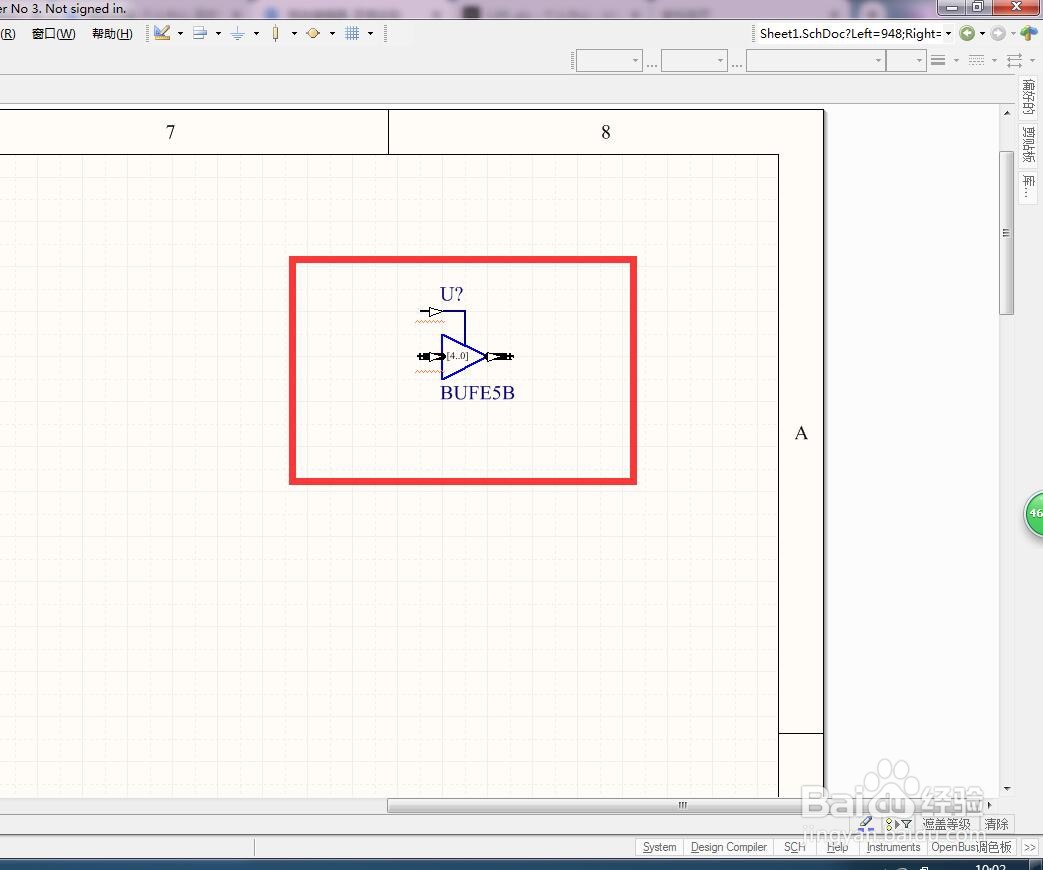The image size is (1043, 870).
Task: Expand the digital devices dropdown arrow
Action: [294, 33]
